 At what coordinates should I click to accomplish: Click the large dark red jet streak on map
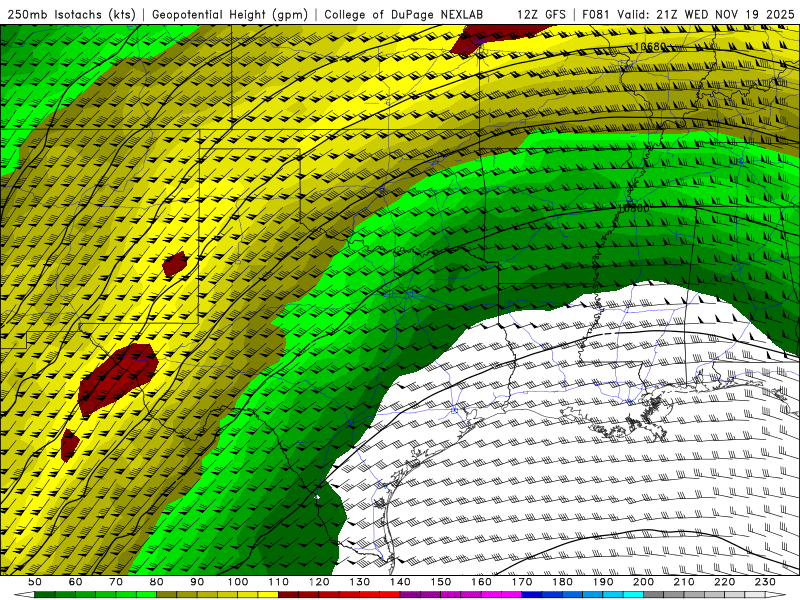coord(118,378)
